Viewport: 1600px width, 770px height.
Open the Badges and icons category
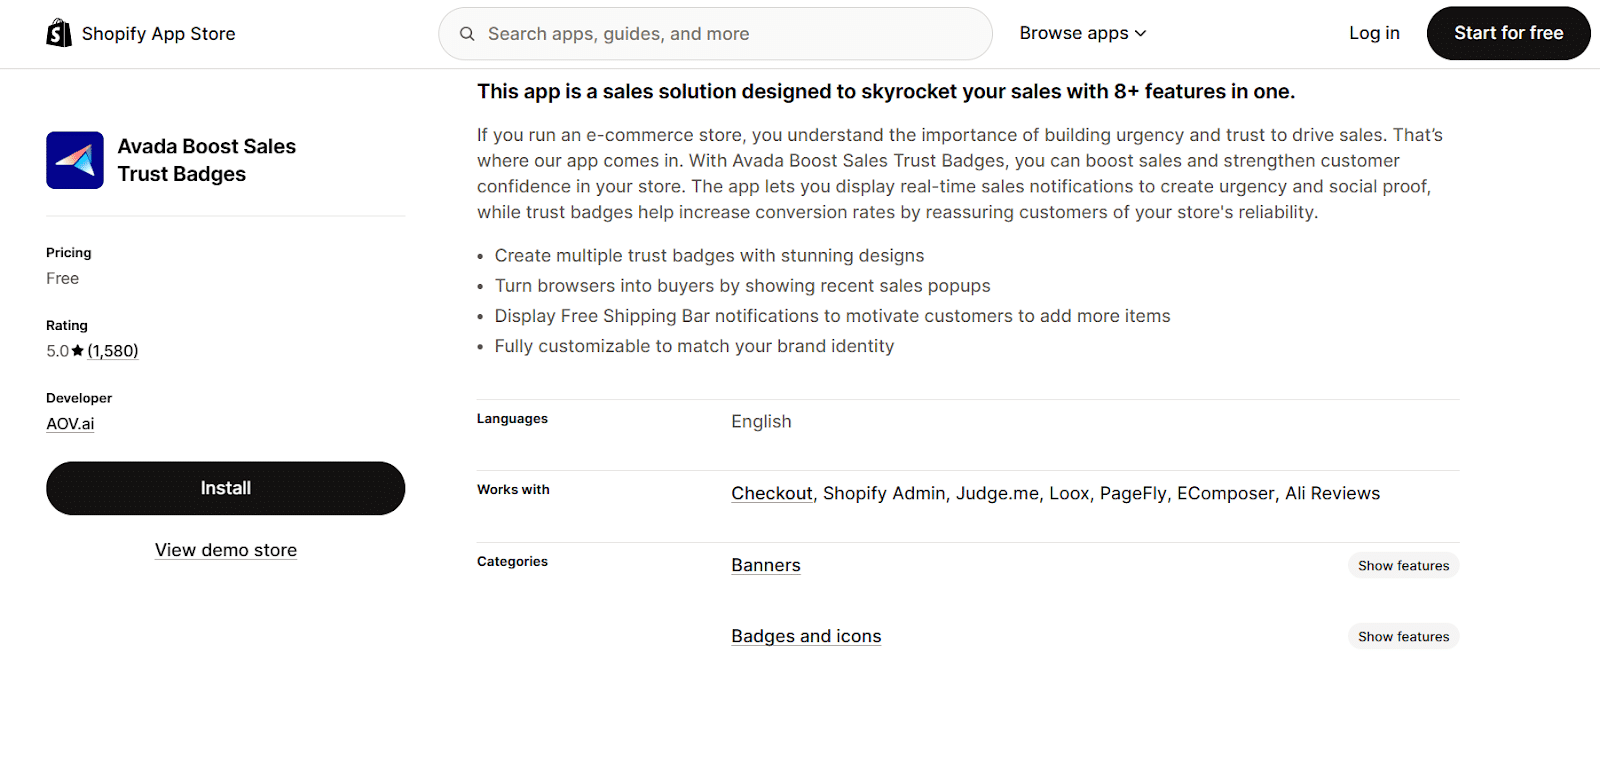(x=806, y=636)
